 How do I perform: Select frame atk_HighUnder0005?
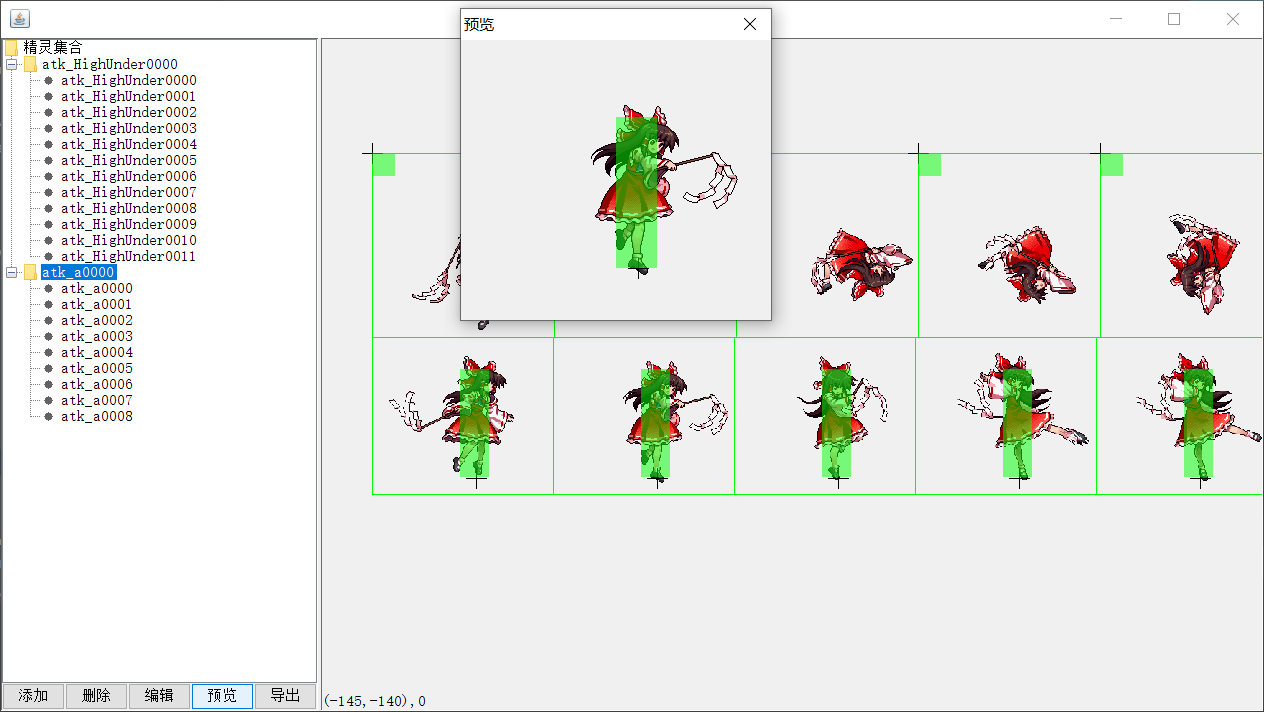tap(128, 160)
